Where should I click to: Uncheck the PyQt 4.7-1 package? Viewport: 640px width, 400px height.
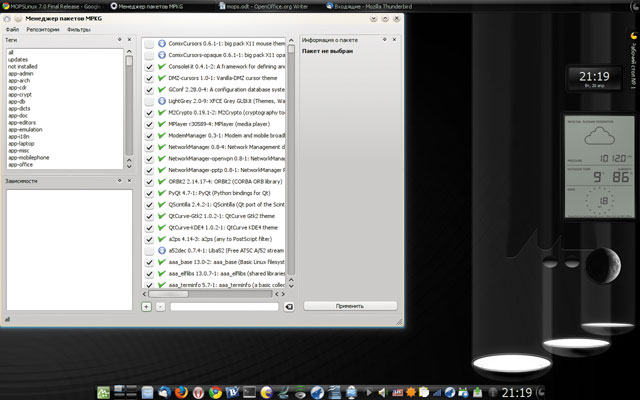pos(149,193)
